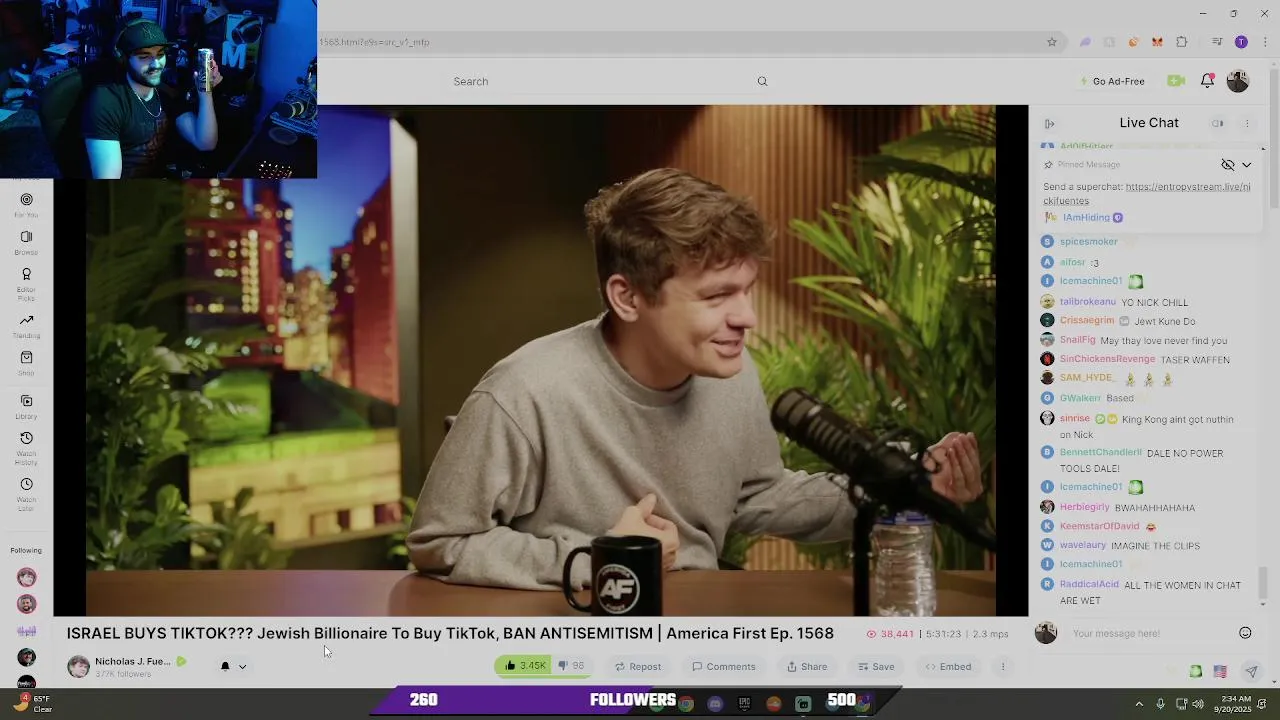
Task: Open Watch History in the sidebar
Action: (26, 448)
